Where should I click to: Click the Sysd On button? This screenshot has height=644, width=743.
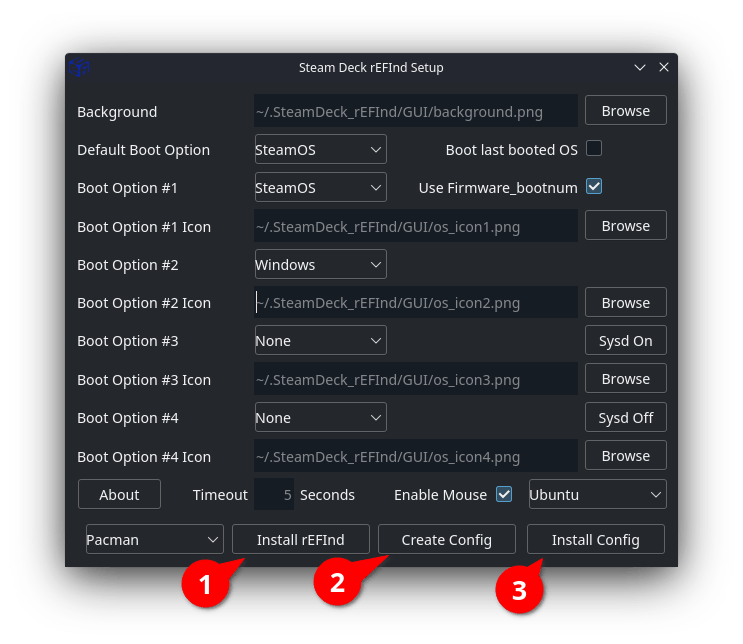[626, 341]
